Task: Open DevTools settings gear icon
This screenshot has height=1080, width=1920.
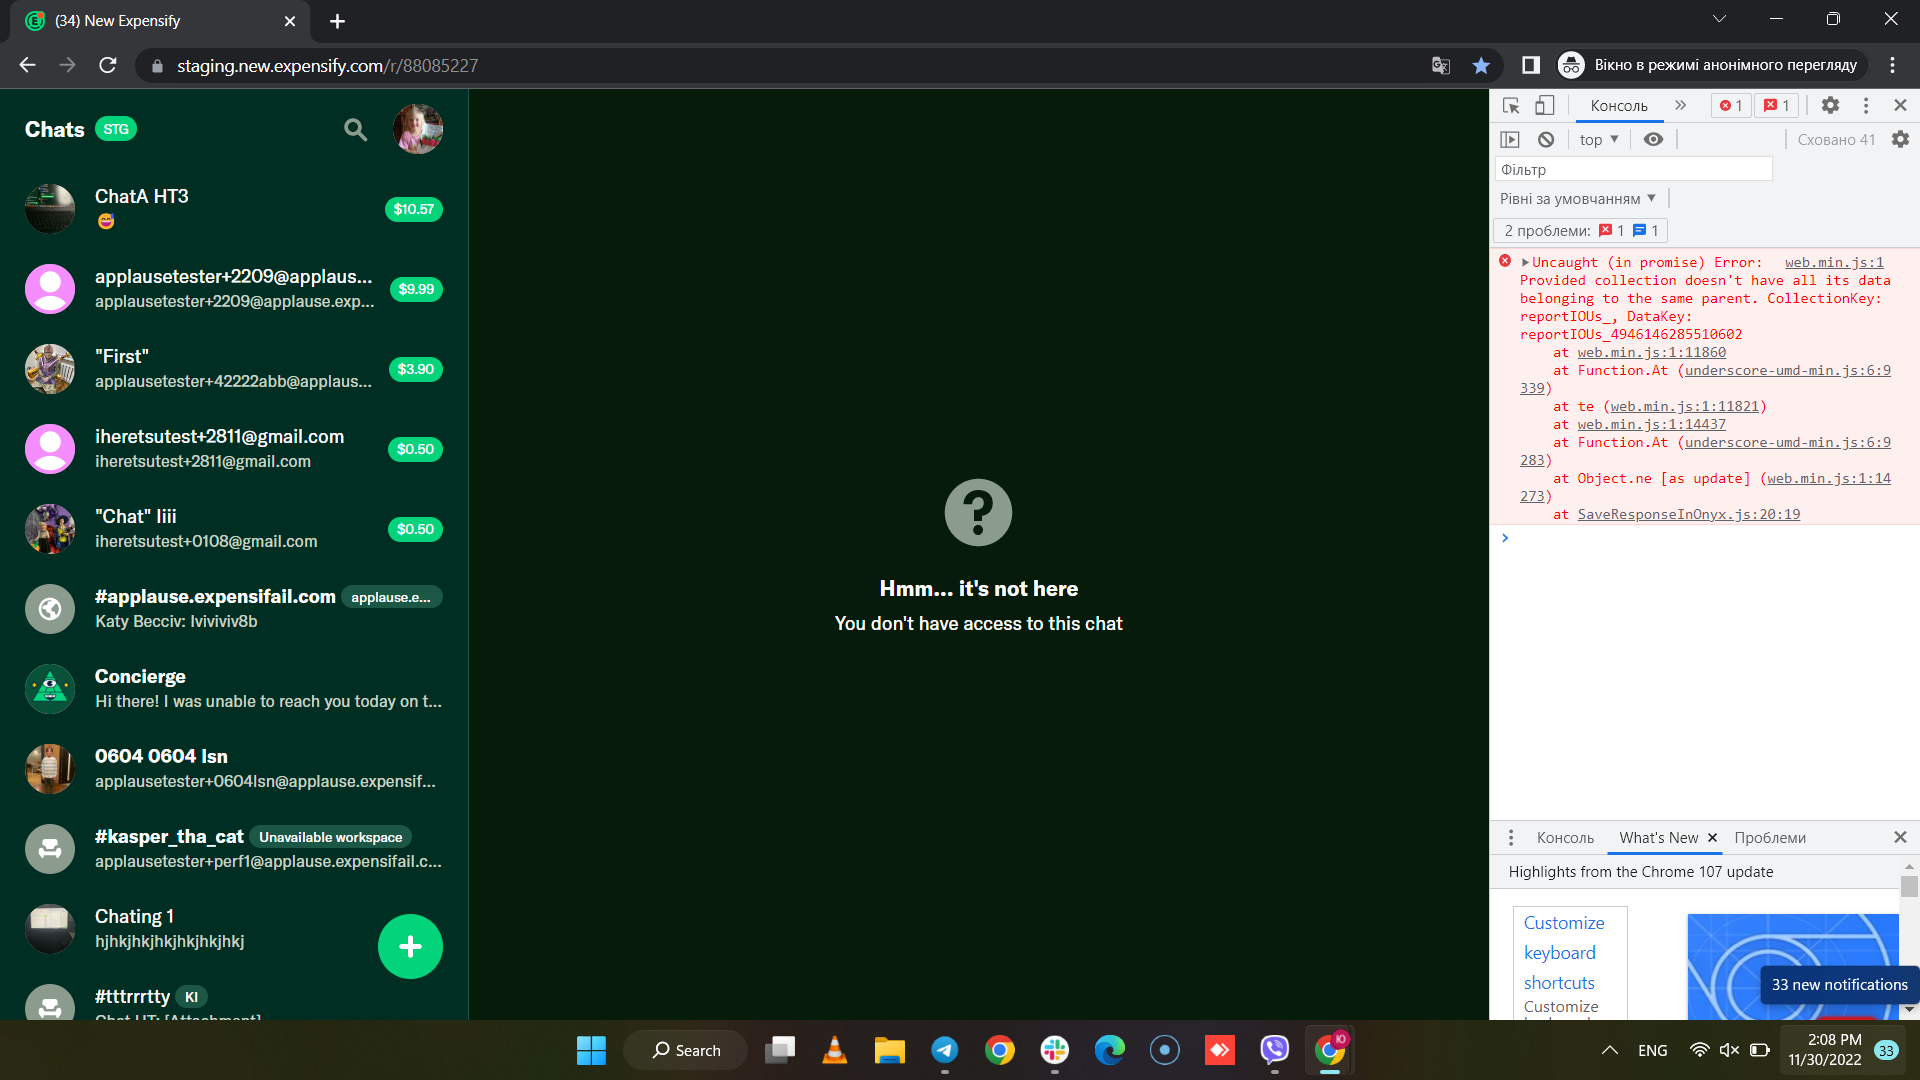Action: point(1830,105)
